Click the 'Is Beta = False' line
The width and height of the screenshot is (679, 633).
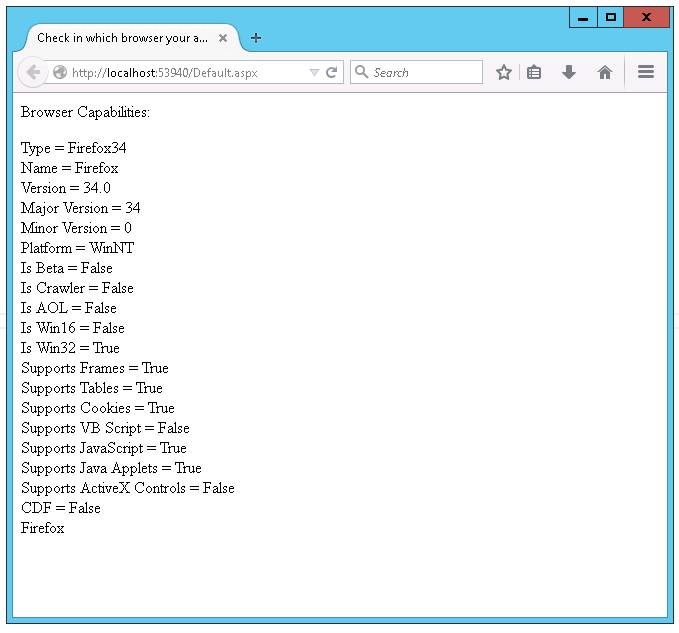click(67, 268)
